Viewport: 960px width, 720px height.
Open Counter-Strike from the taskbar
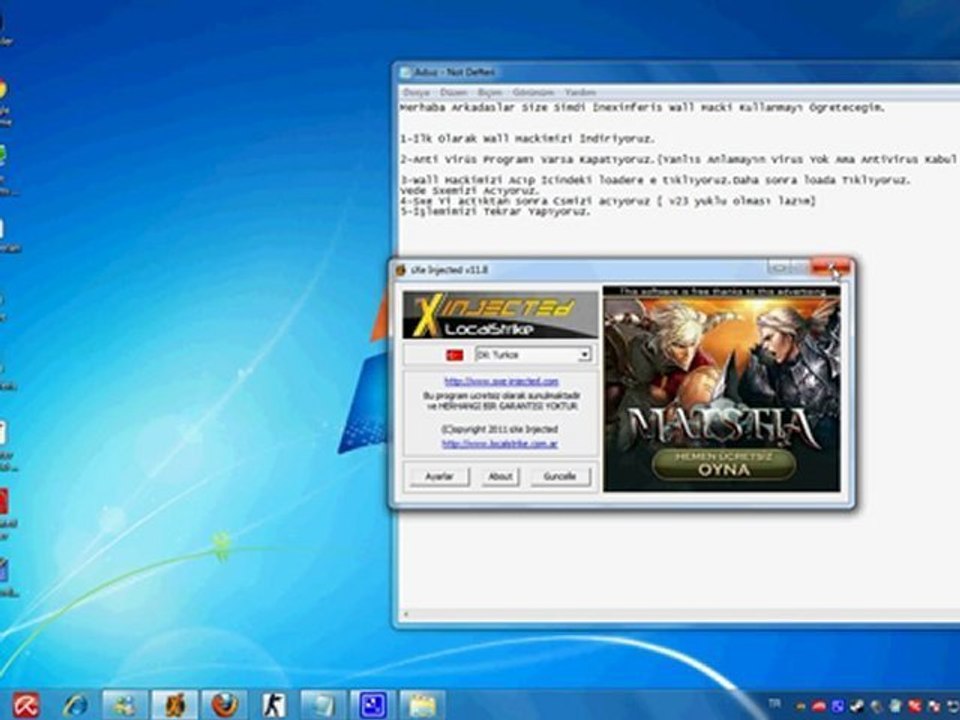pos(273,705)
